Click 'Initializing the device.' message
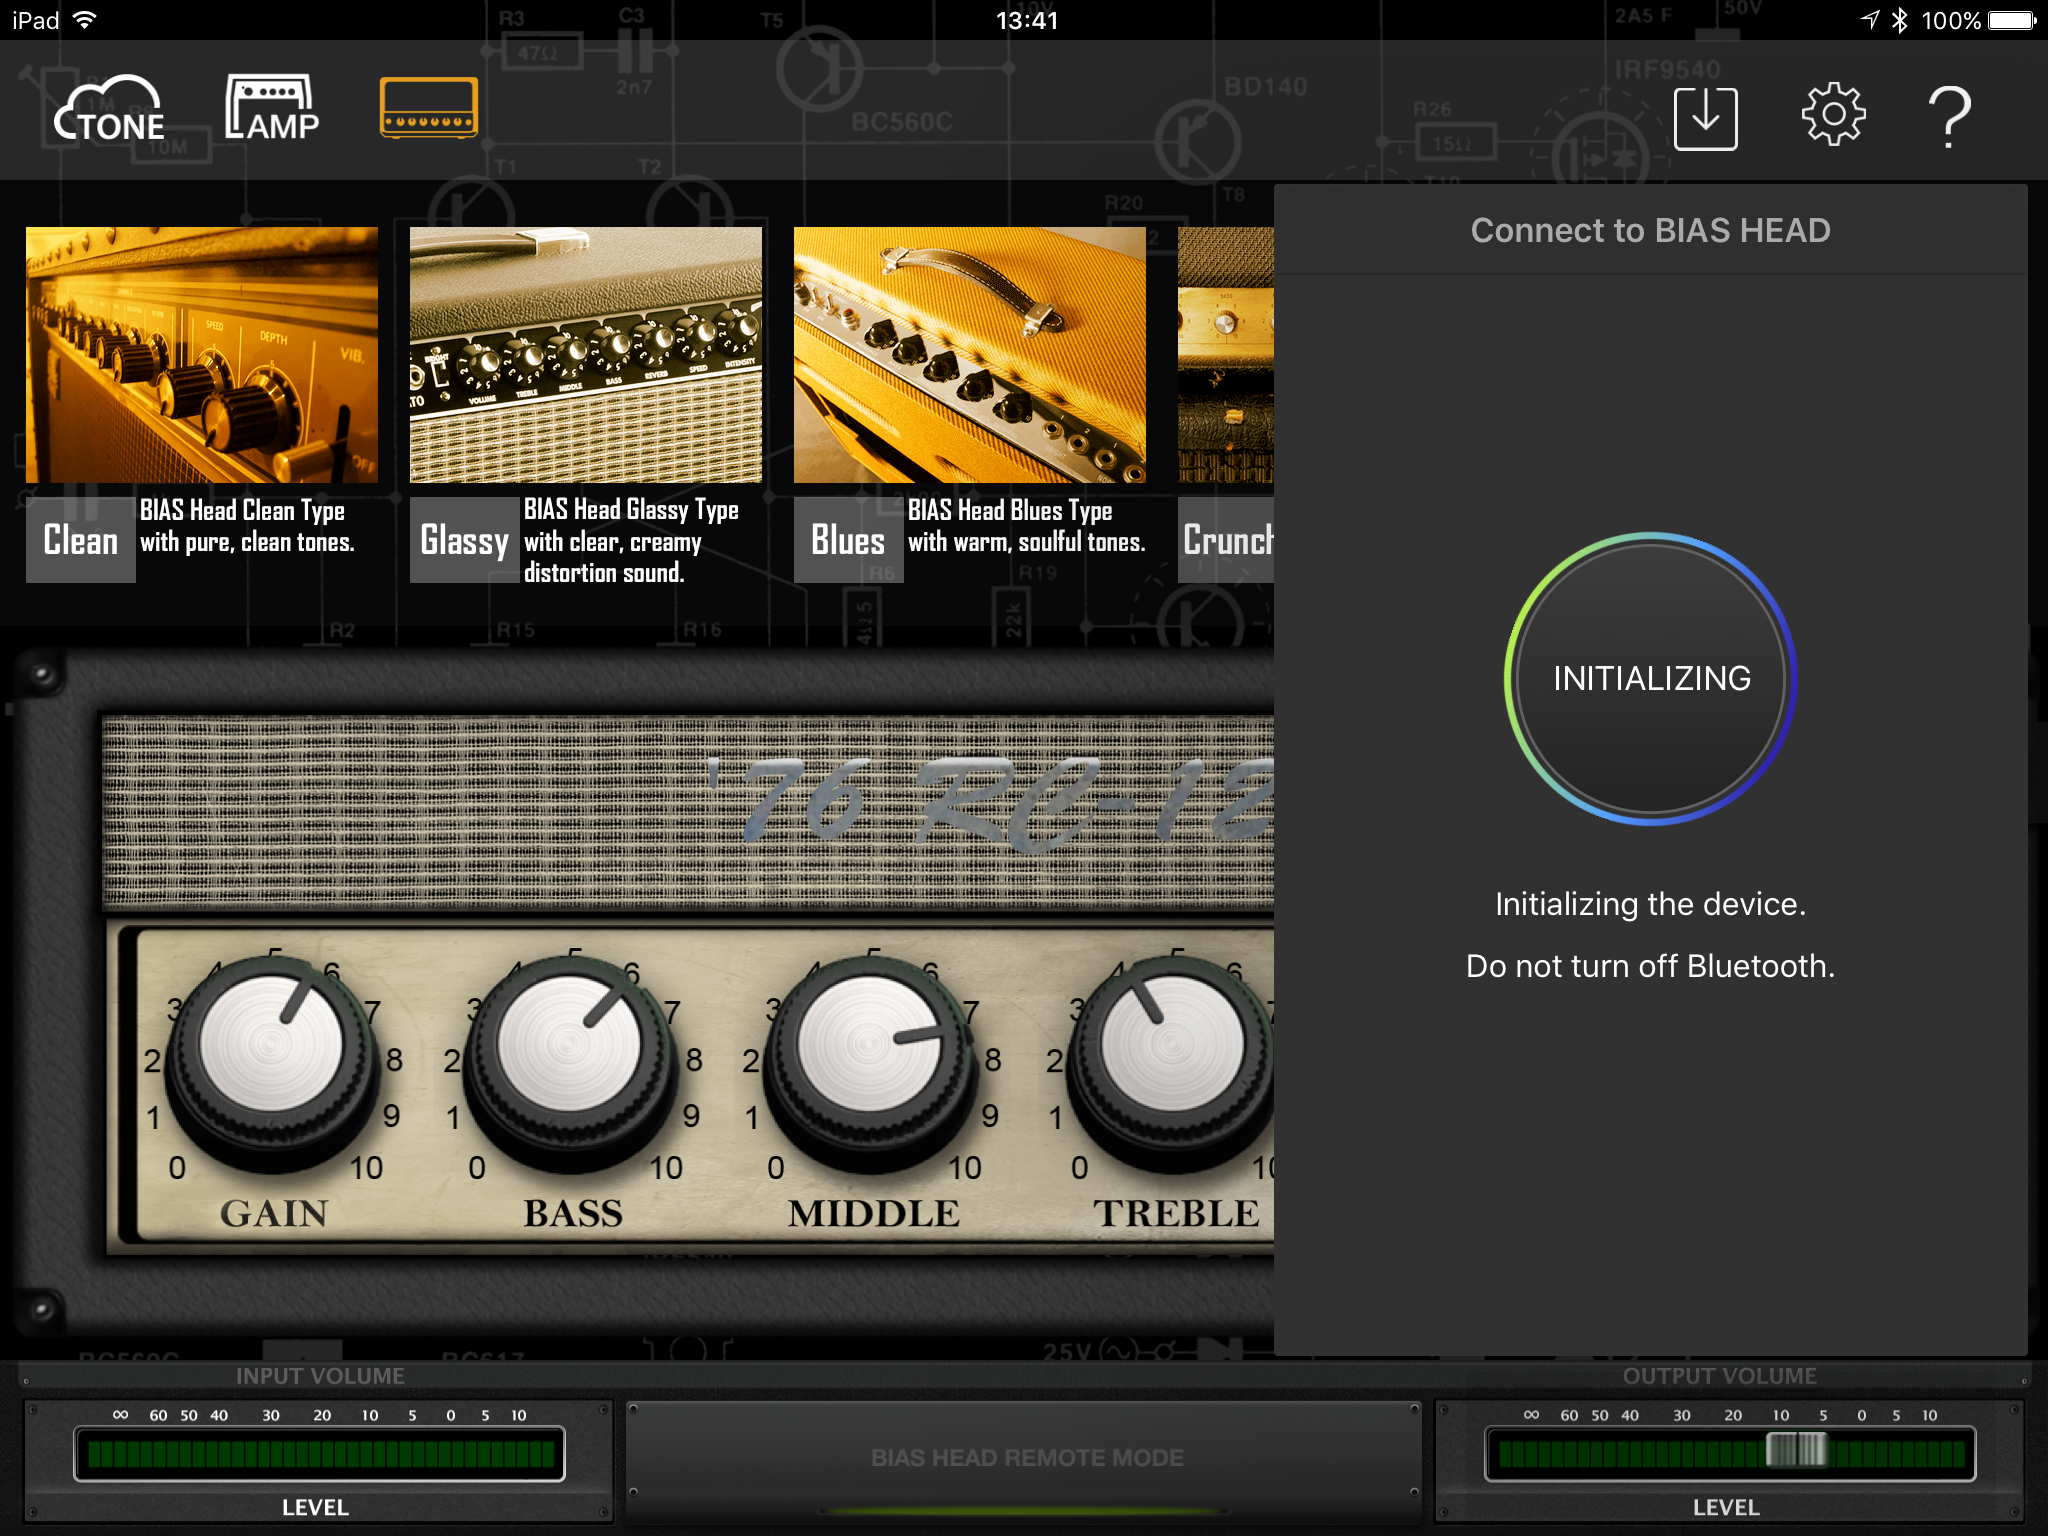 point(1650,904)
